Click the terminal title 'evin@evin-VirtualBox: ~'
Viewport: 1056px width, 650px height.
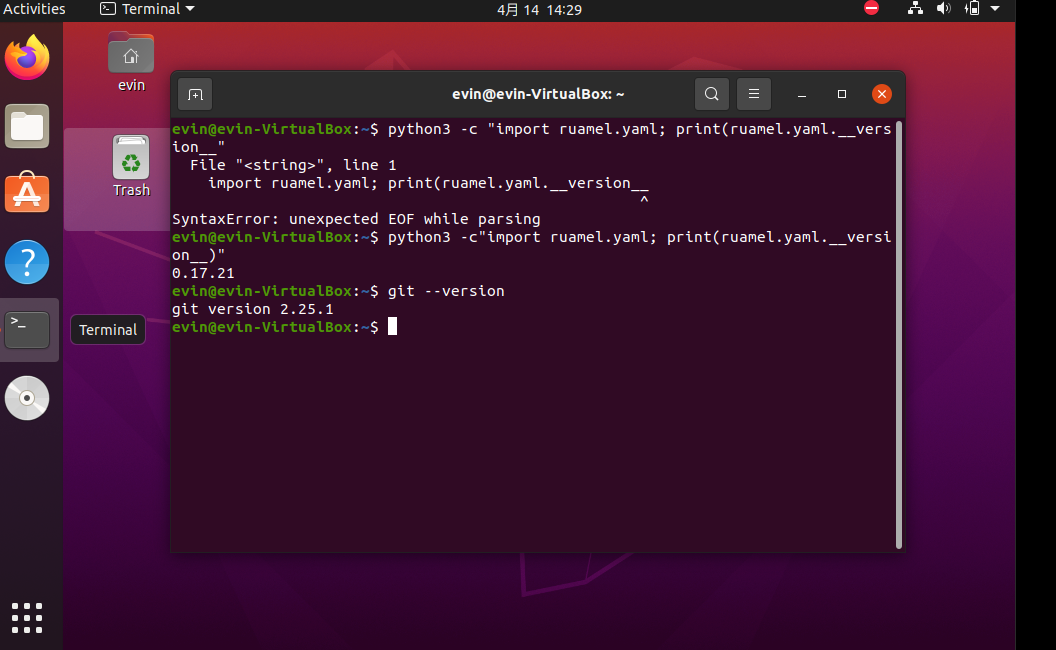pyautogui.click(x=537, y=94)
